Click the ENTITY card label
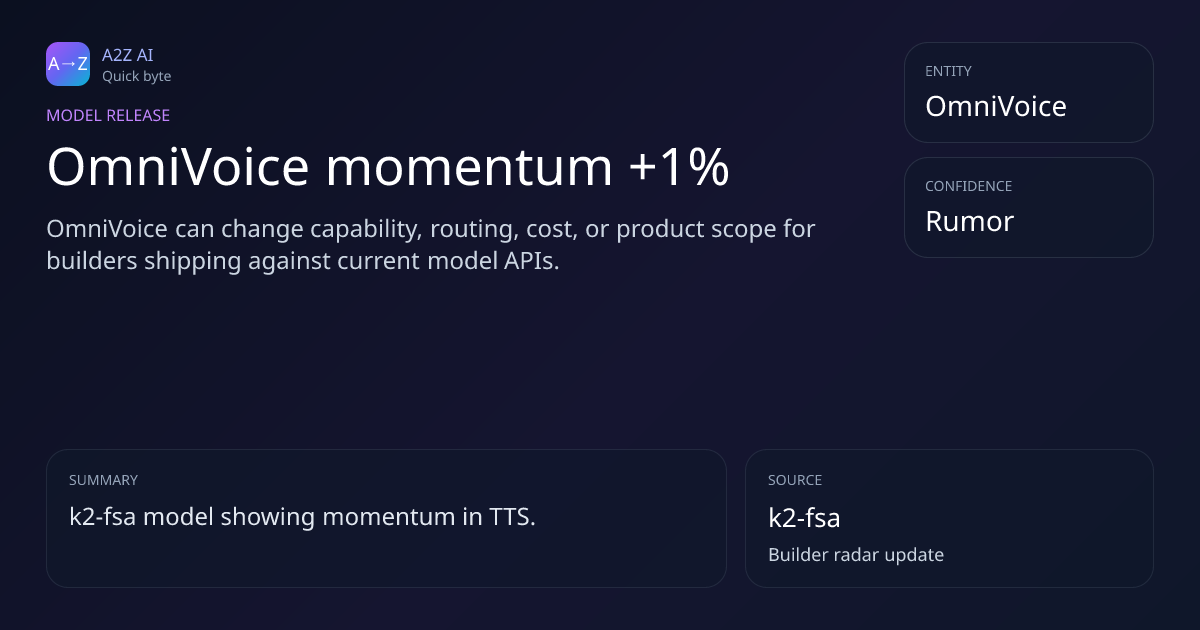 [948, 71]
